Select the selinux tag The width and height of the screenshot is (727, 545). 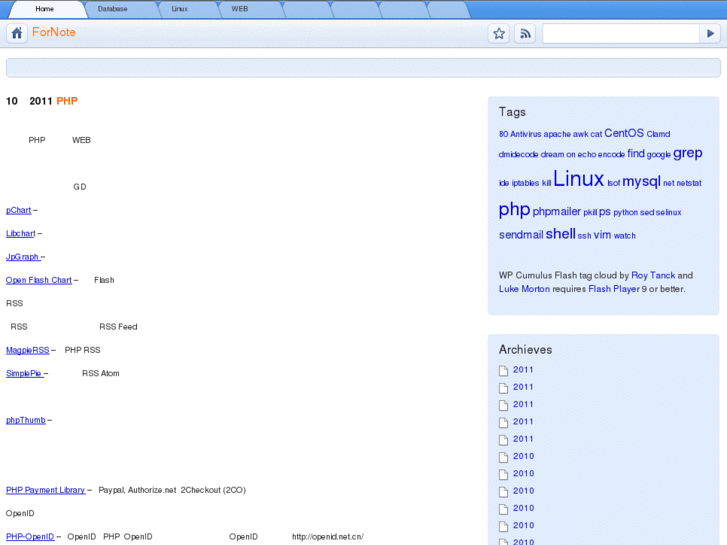[x=669, y=212]
